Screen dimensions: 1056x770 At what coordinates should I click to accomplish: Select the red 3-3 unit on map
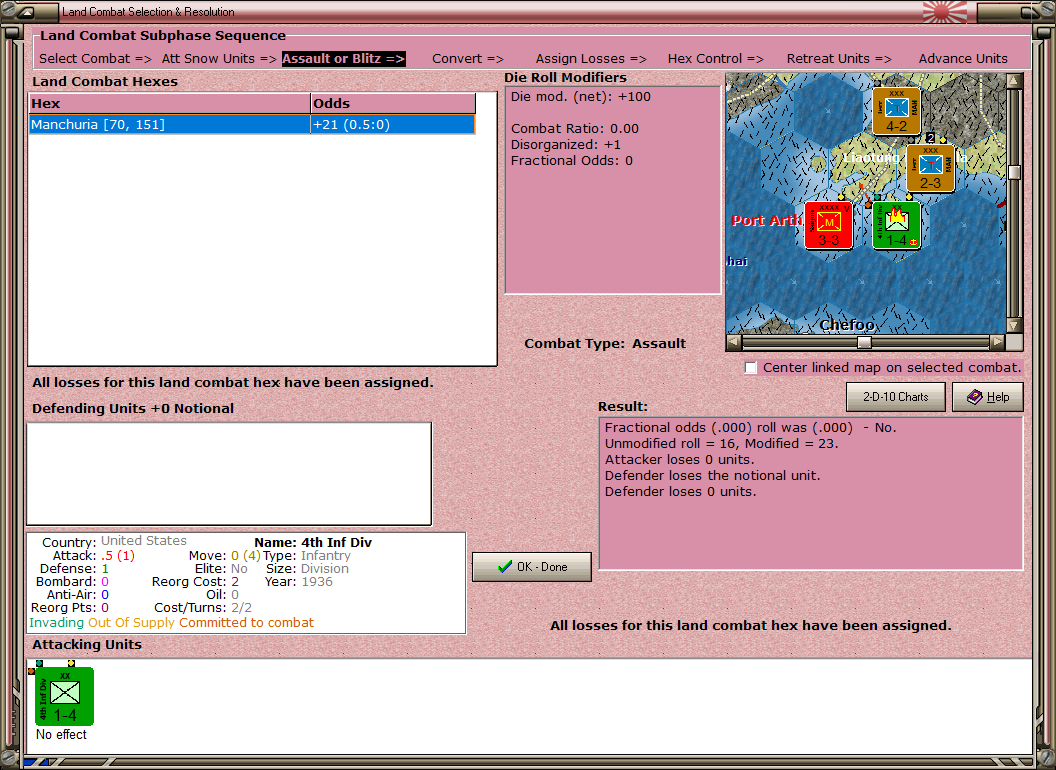click(828, 226)
